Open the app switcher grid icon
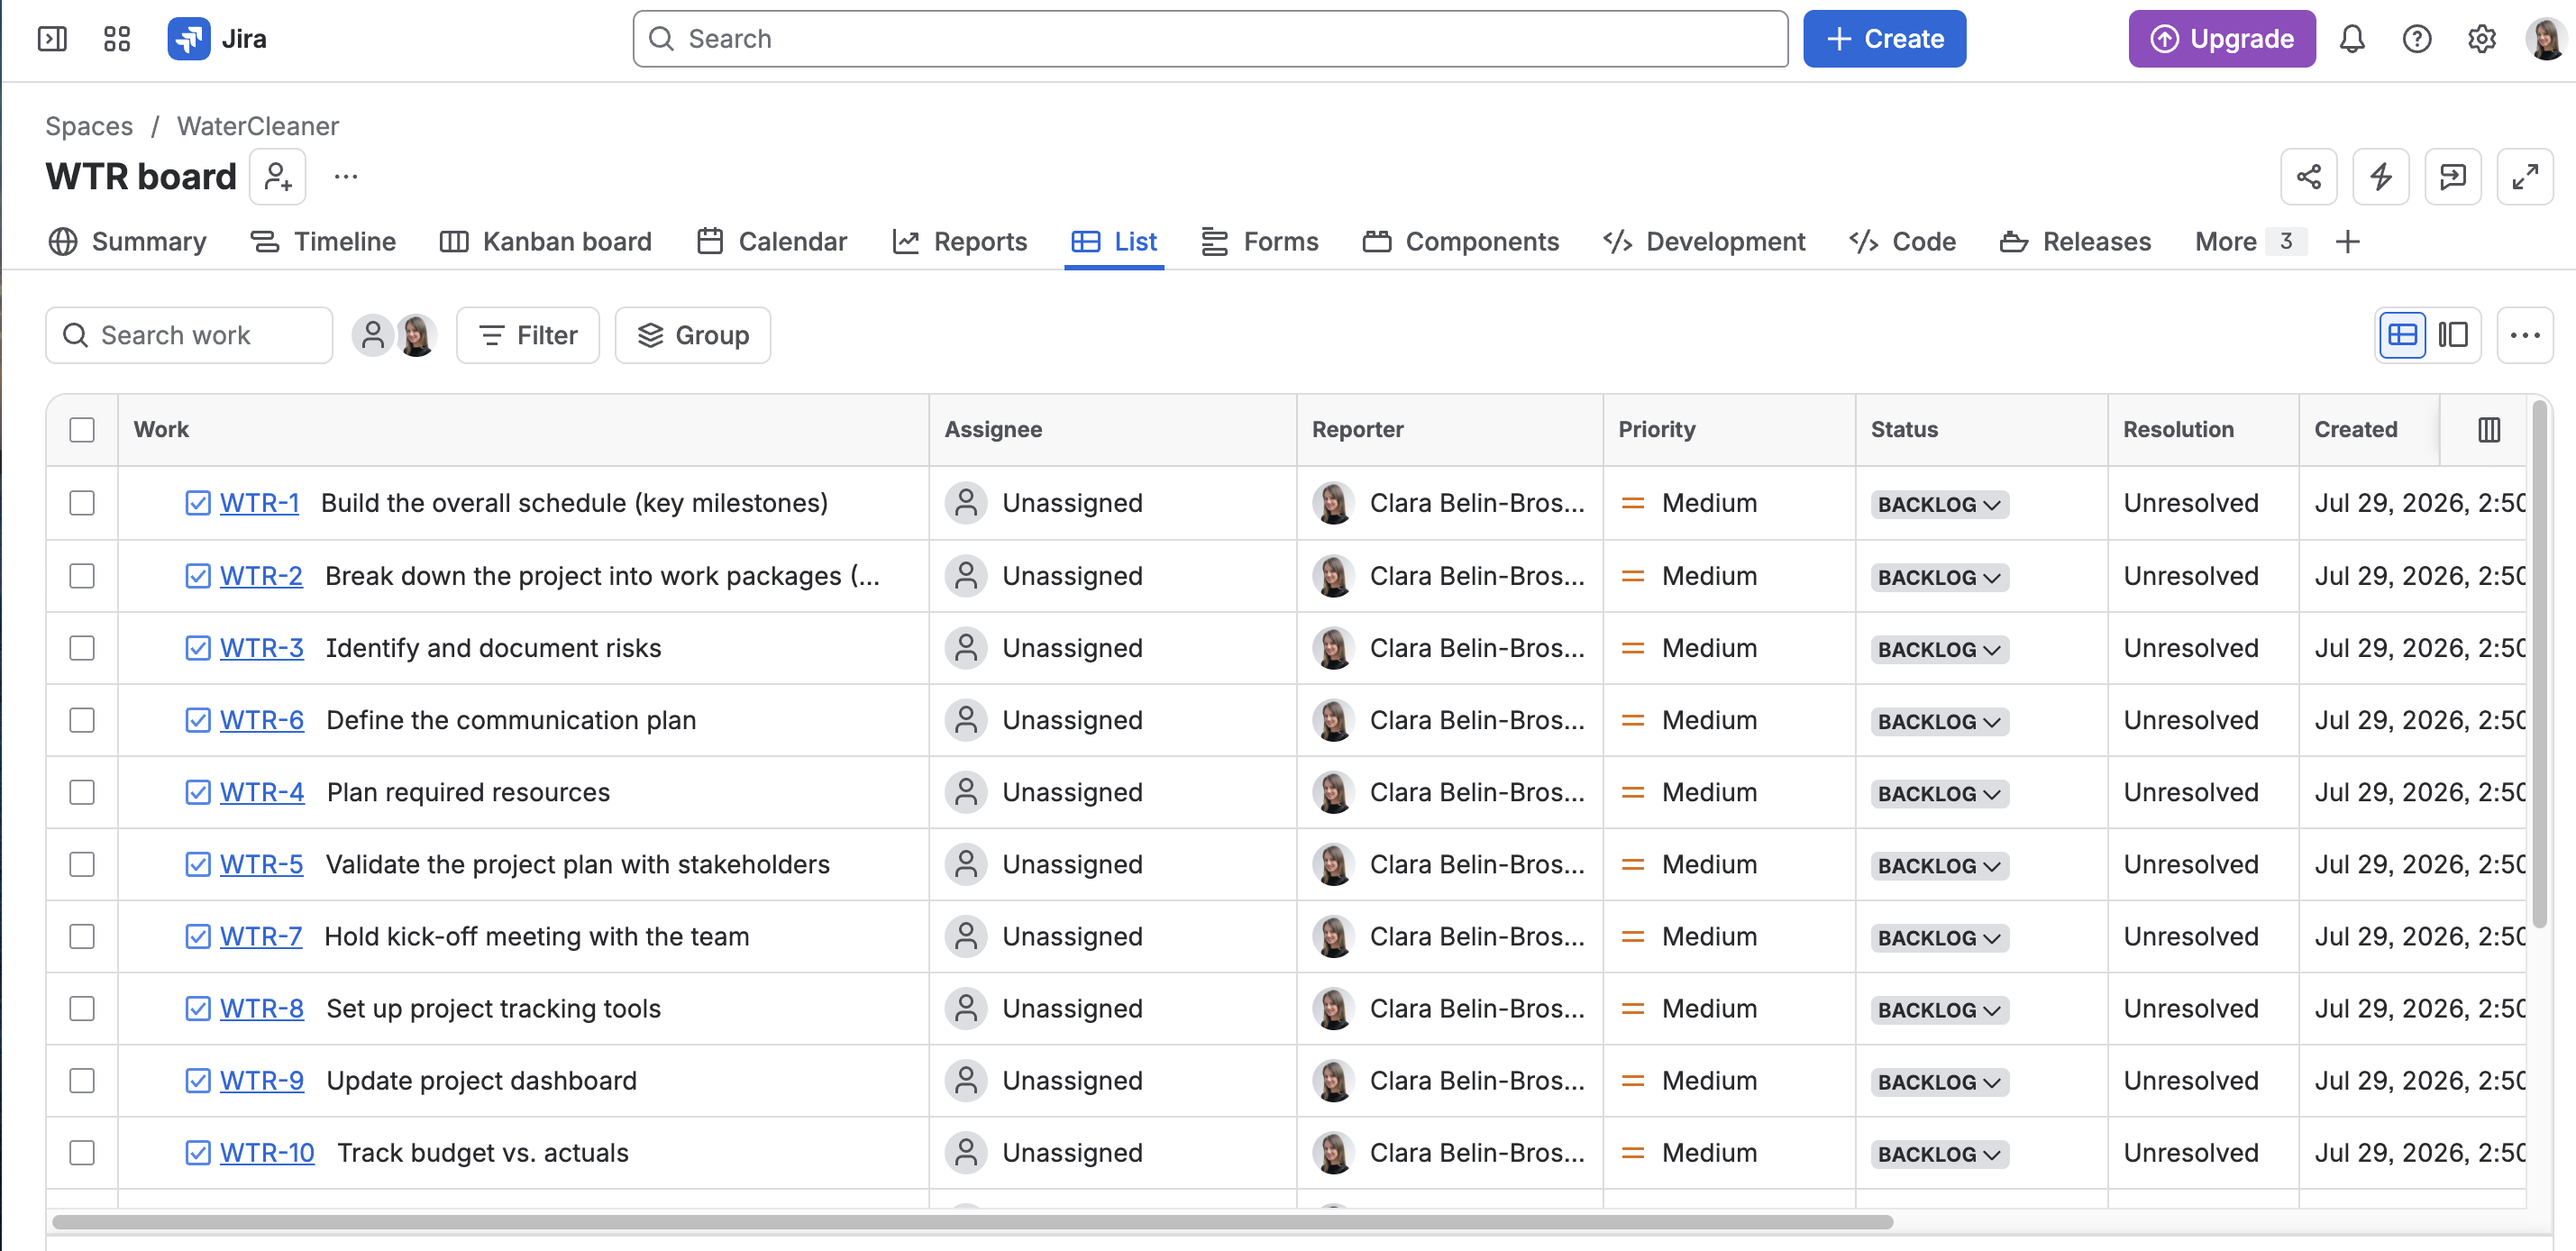The height and width of the screenshot is (1251, 2576). click(117, 39)
